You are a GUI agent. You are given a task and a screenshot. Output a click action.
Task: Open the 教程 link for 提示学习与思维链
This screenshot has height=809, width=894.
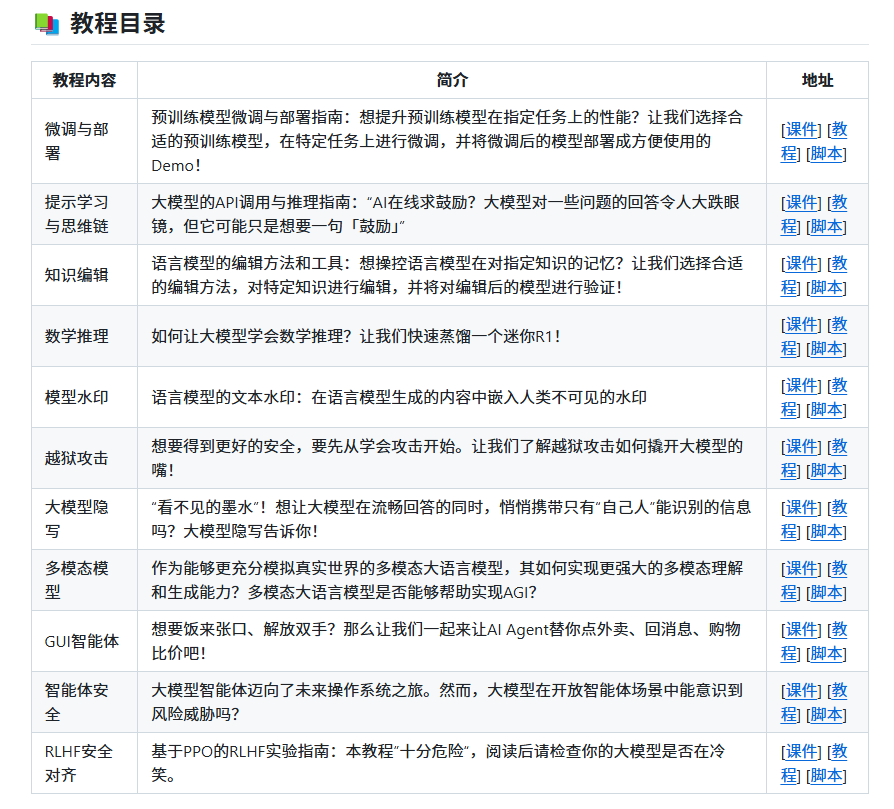point(839,203)
